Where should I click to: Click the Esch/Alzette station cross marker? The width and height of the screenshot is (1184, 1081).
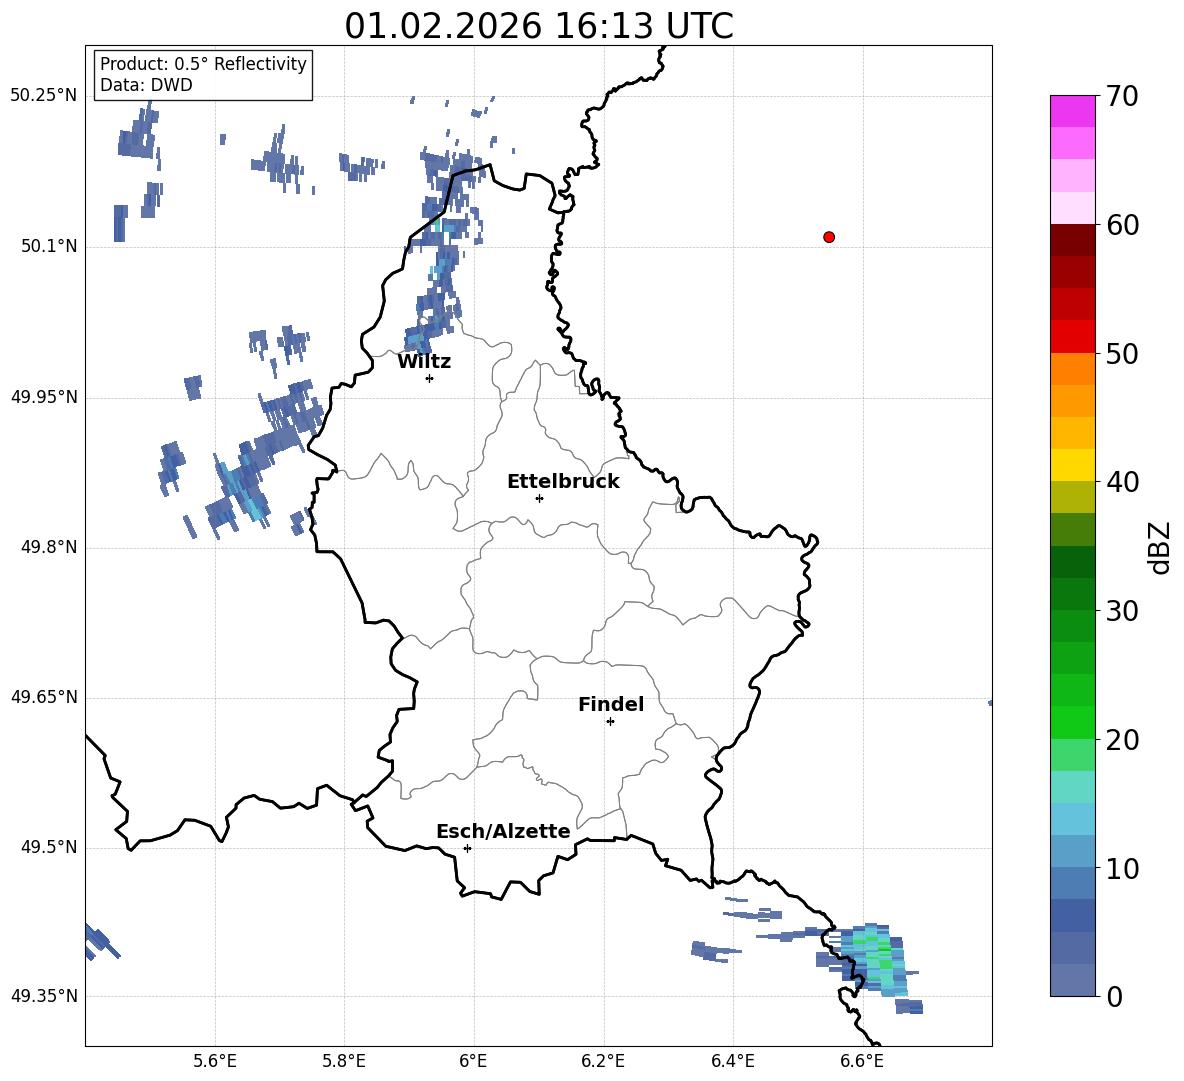point(467,848)
